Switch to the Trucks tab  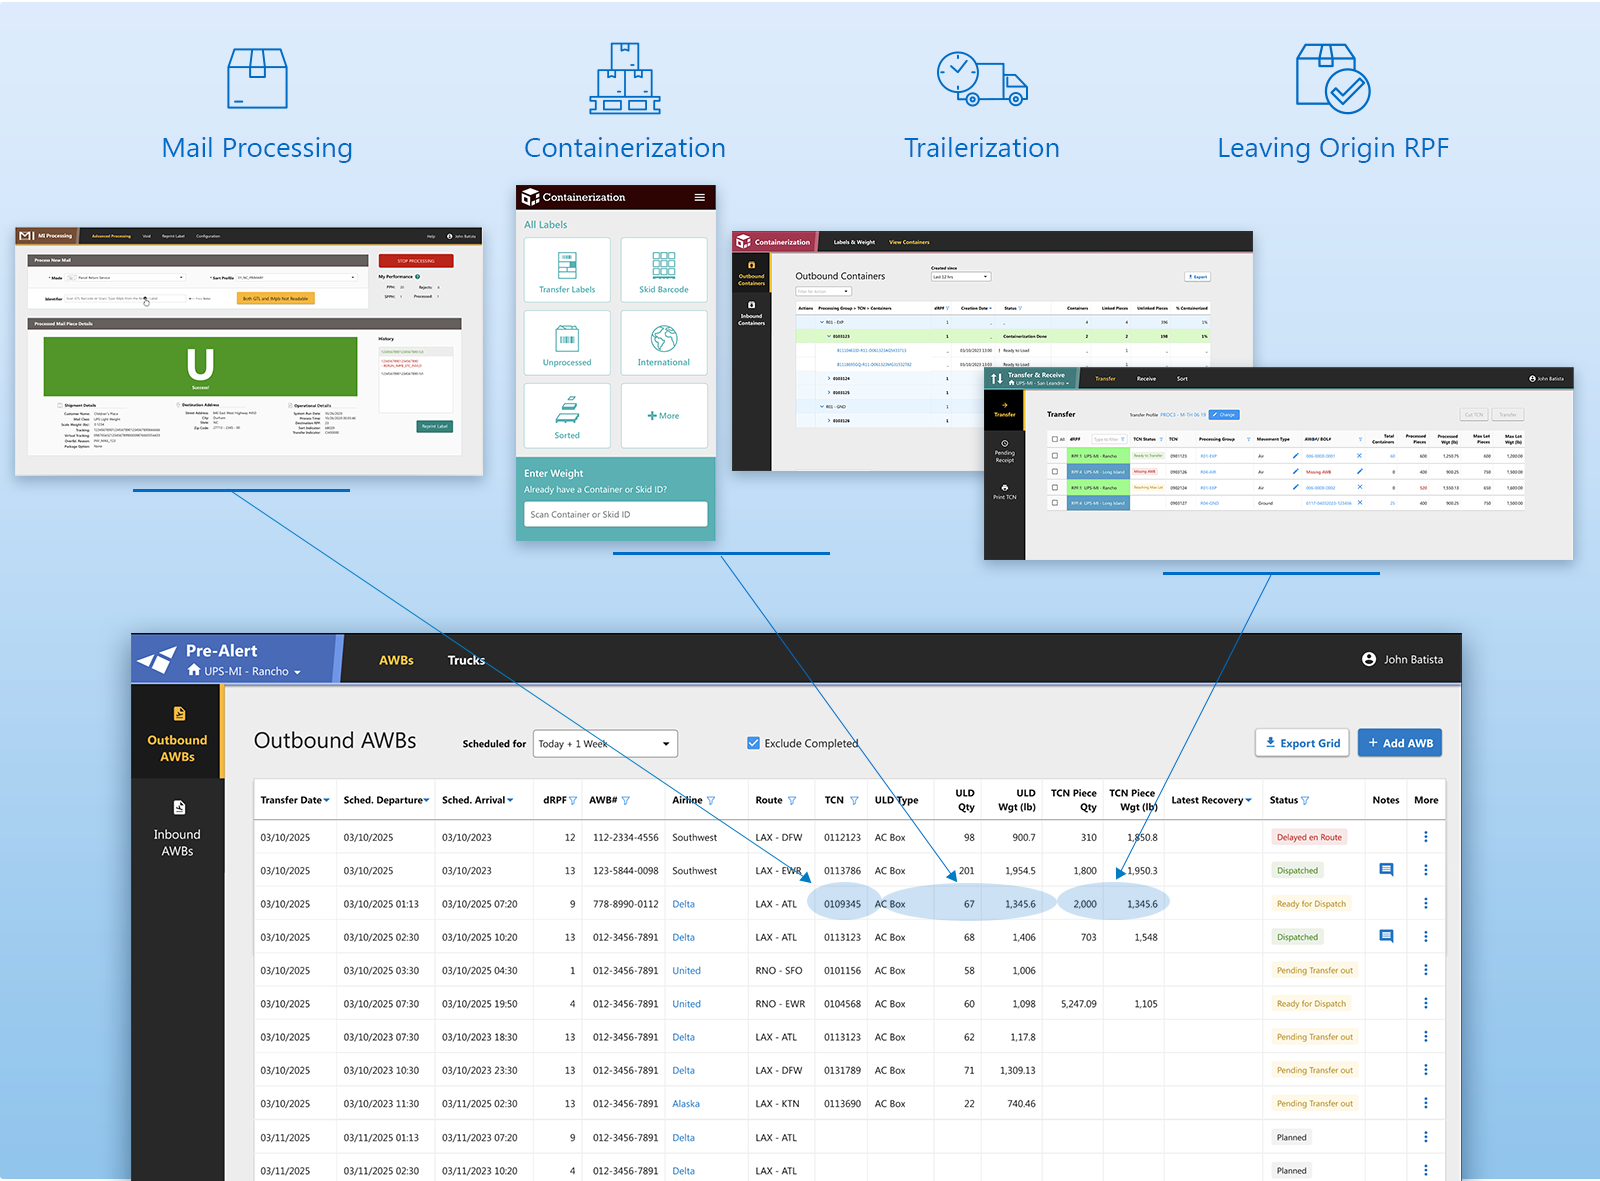466,660
